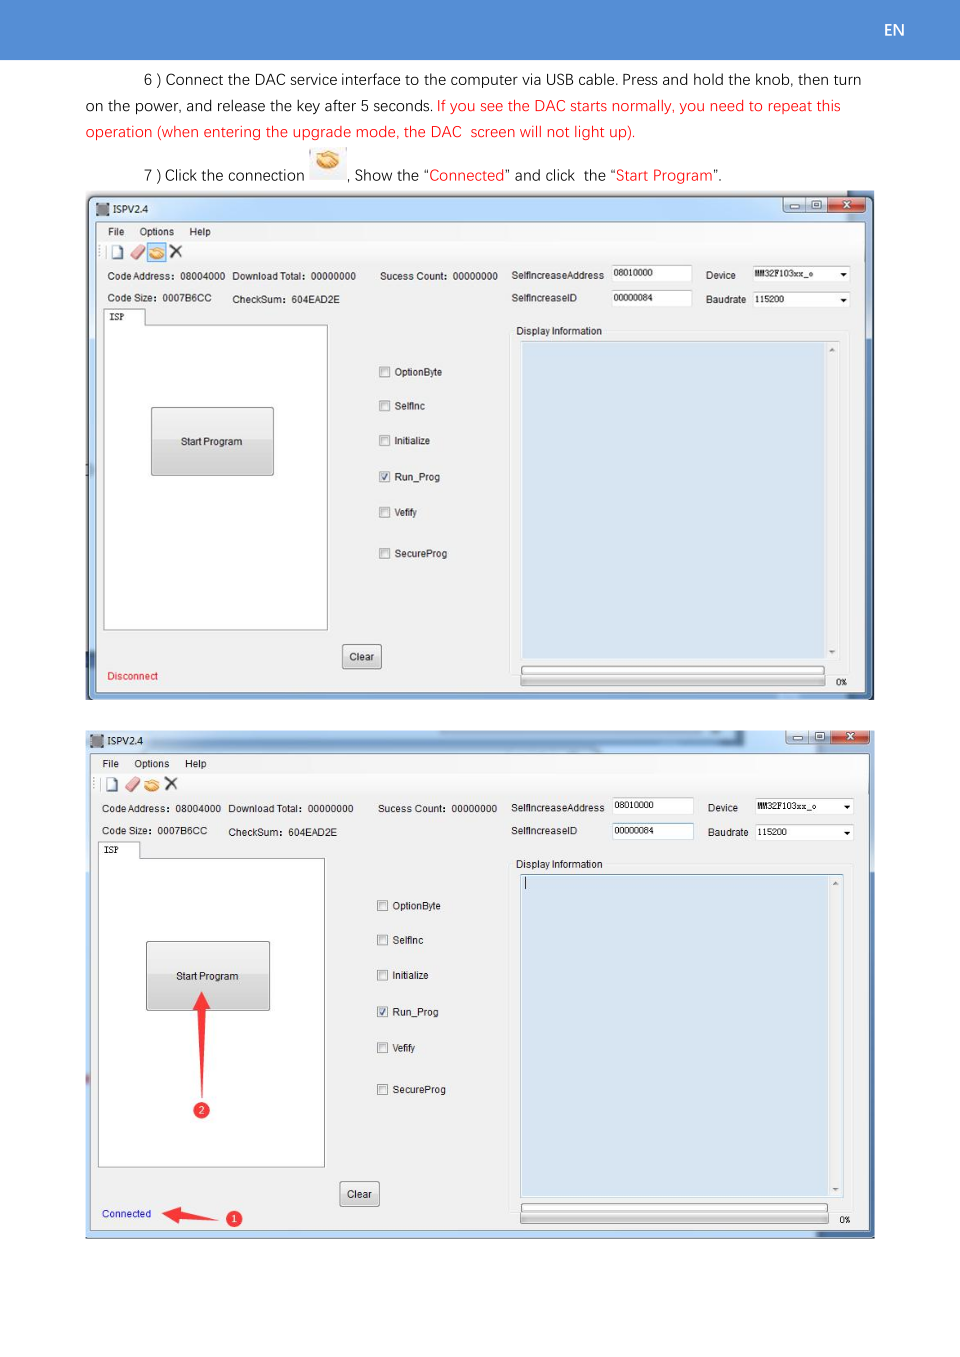This screenshot has height=1357, width=960.
Task: Open the Help menu in the Connected window
Action: [195, 764]
